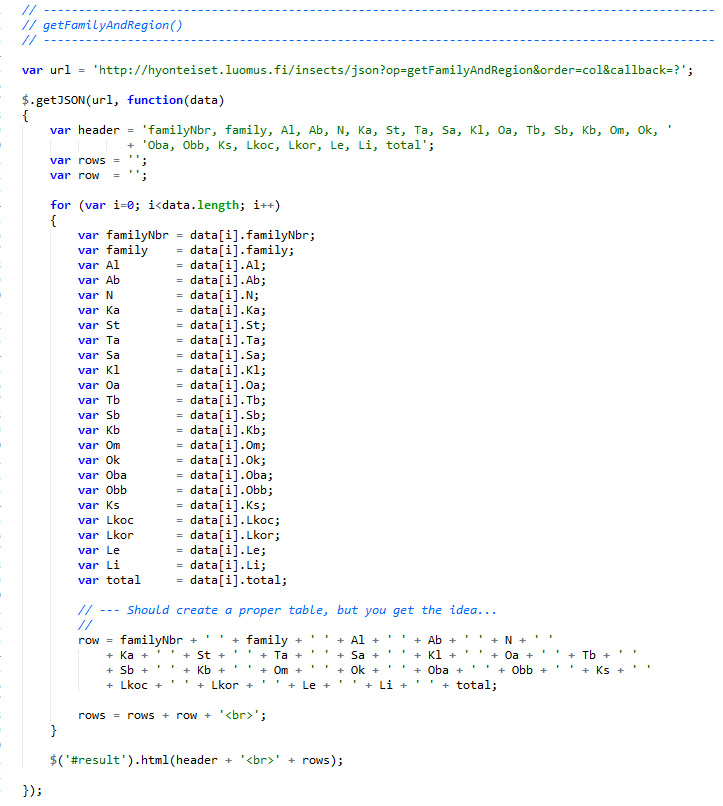Click the getFamilyAndRegion() comment title
Screen dimensions: 723x806
tap(102, 25)
